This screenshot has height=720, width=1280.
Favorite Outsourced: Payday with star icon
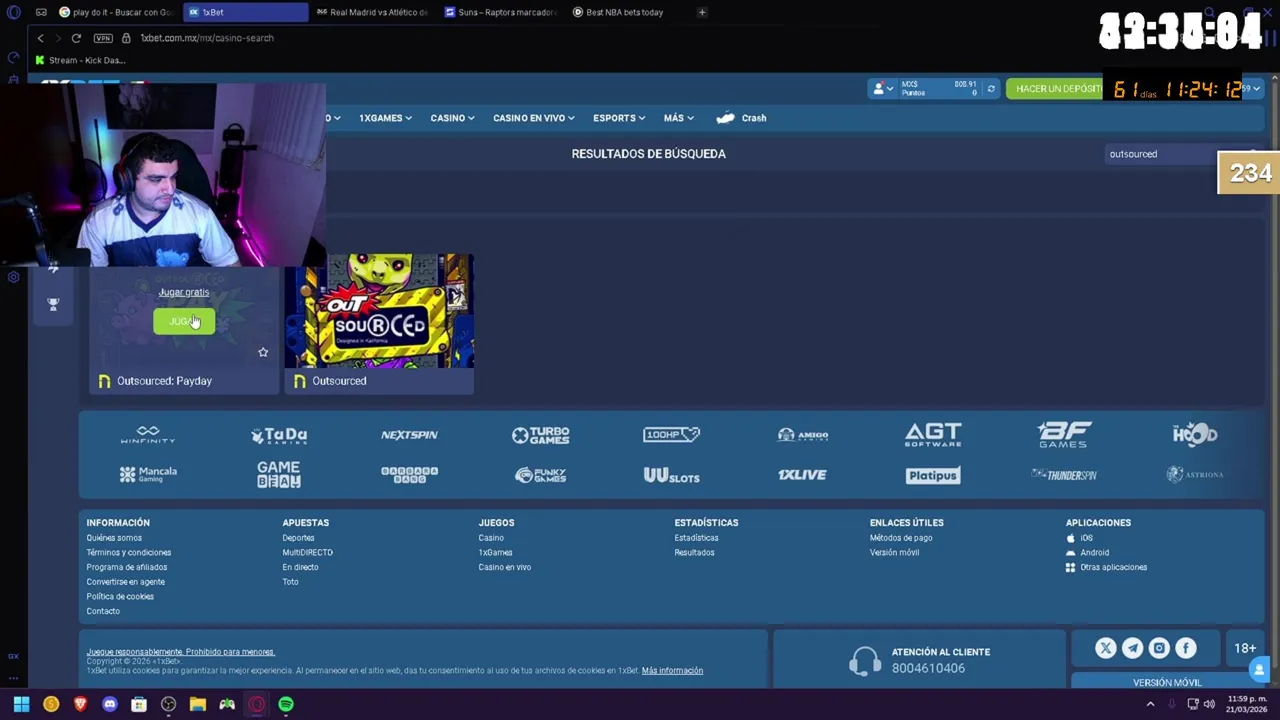[263, 352]
